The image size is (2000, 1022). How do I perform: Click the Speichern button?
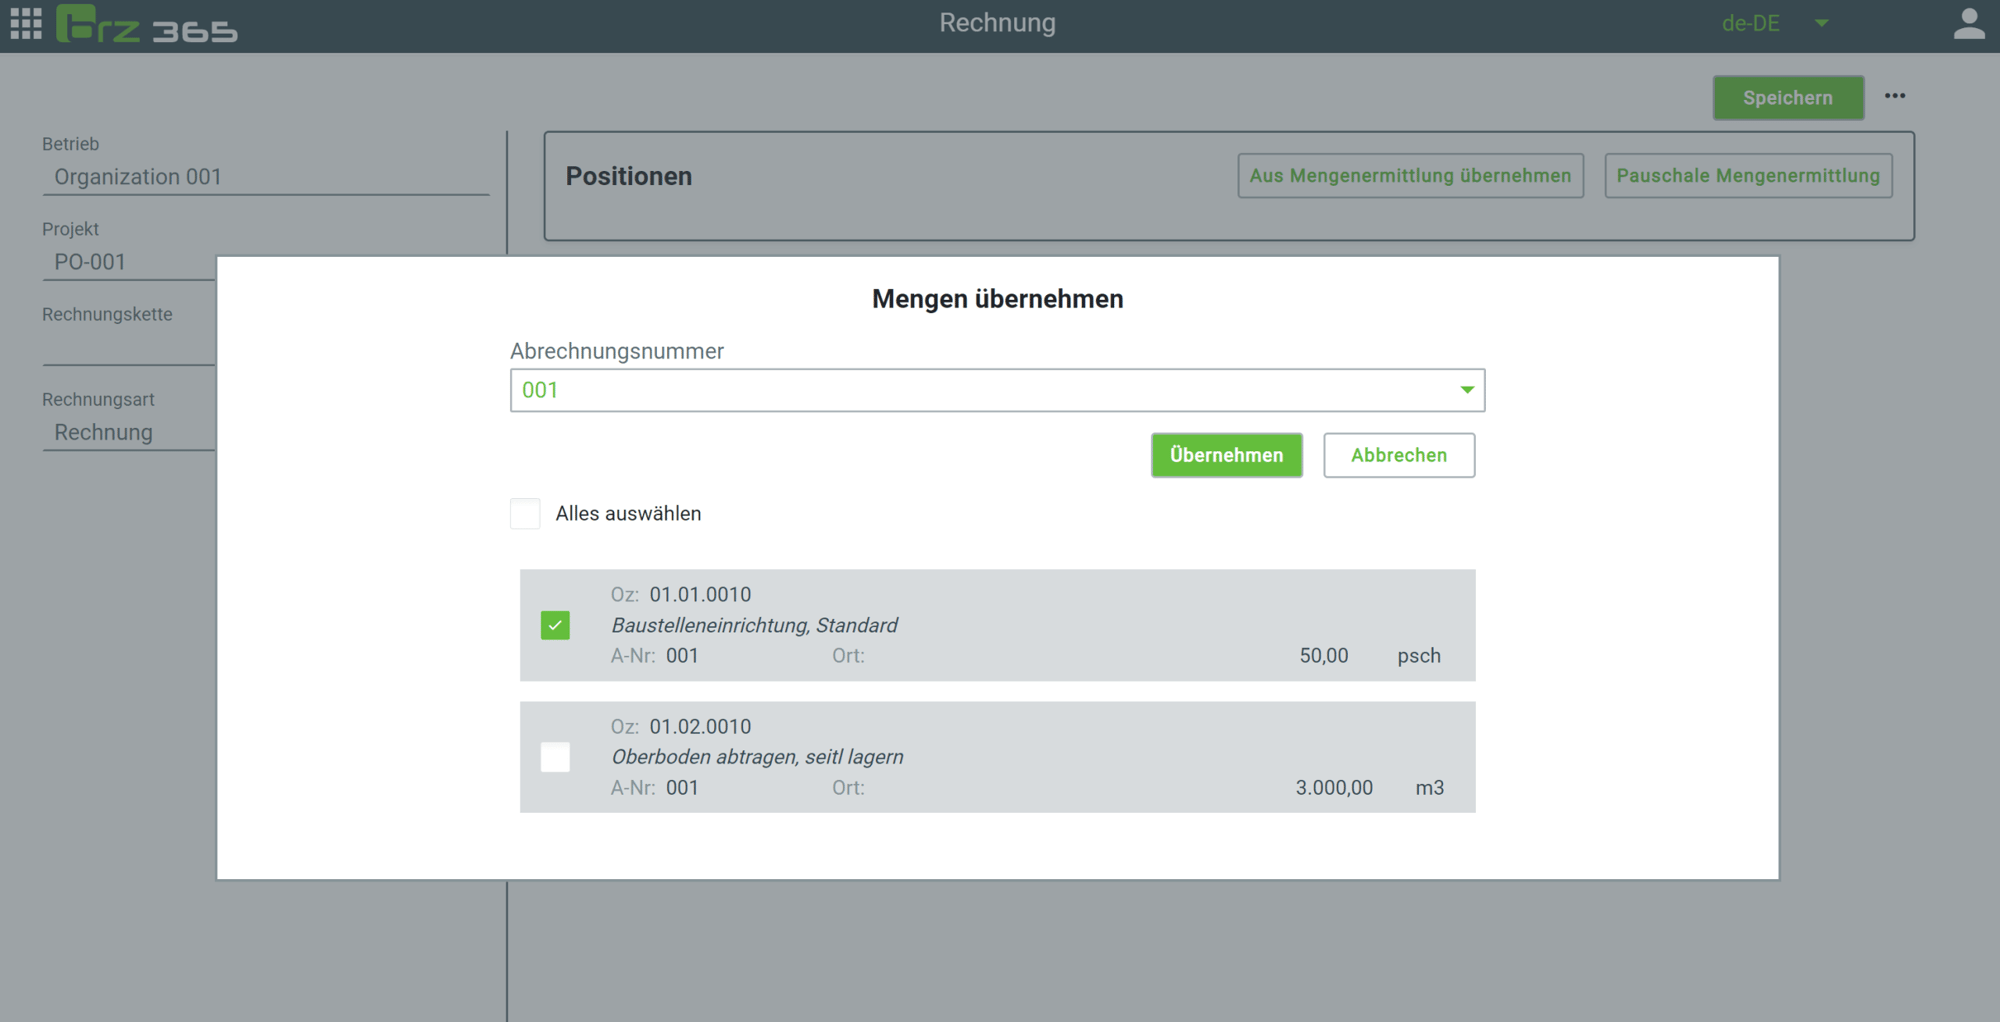click(x=1788, y=98)
